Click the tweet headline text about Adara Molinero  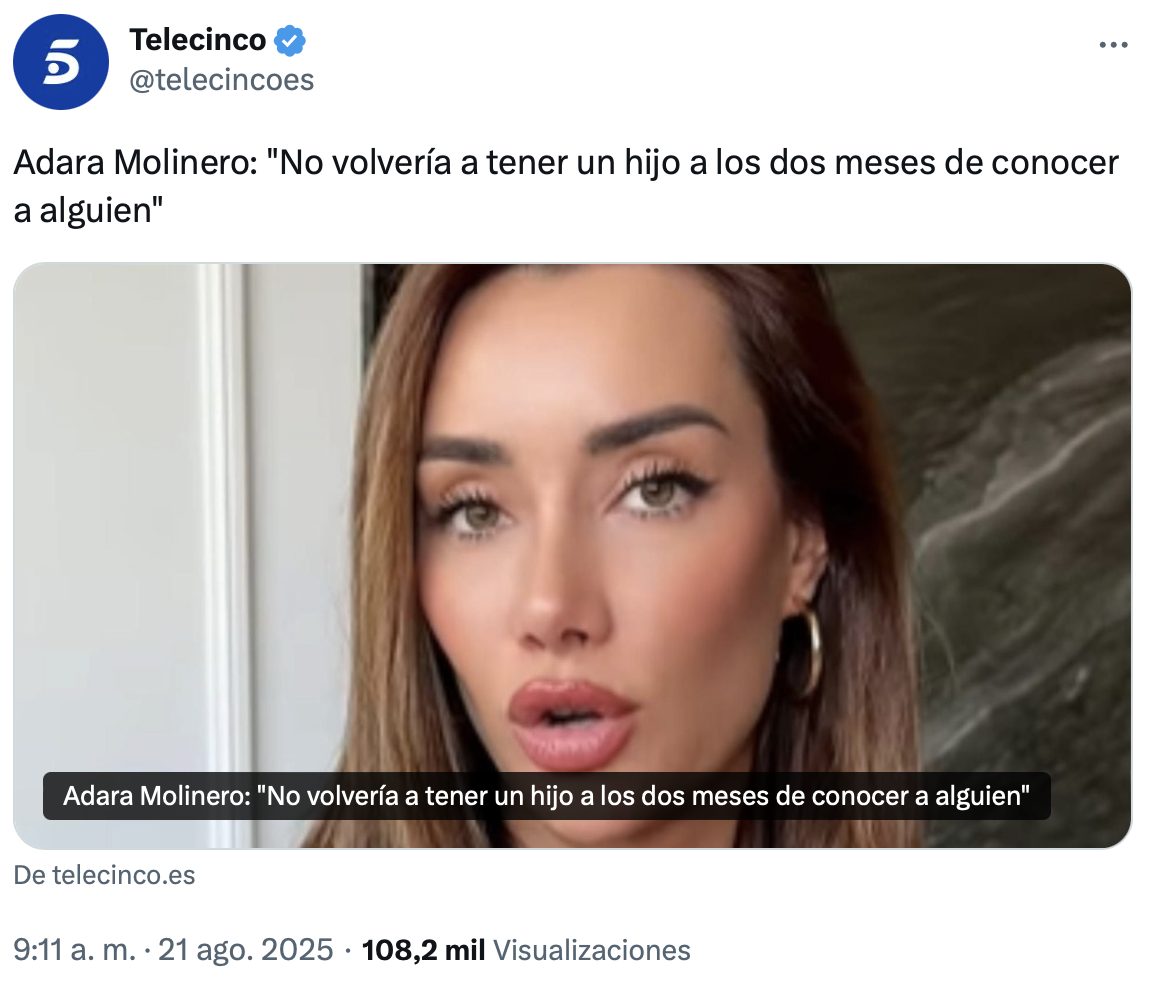[x=566, y=186]
